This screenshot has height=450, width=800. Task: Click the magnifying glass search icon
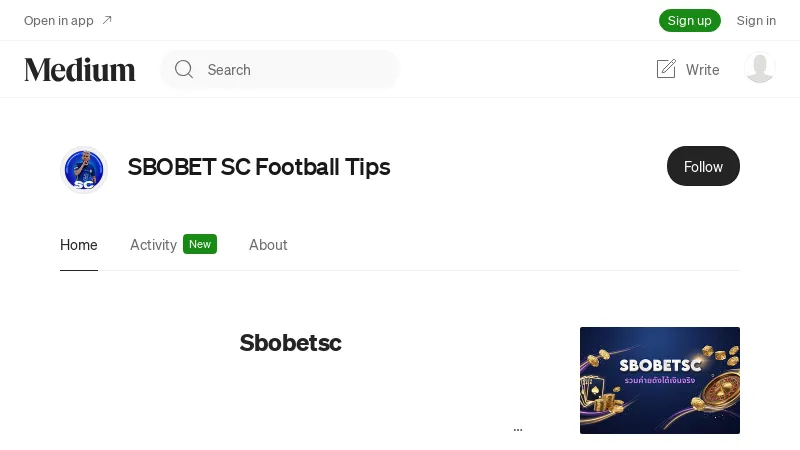pyautogui.click(x=184, y=69)
